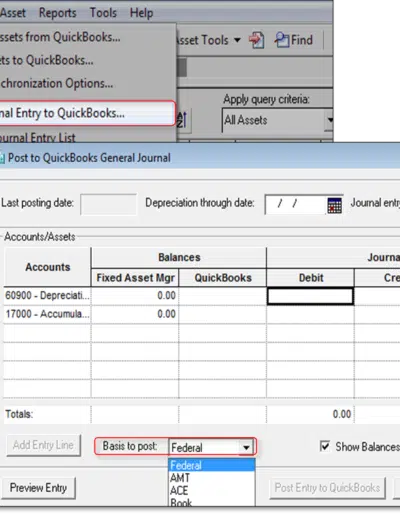The height and width of the screenshot is (516, 400).
Task: Click Debit cell for 60900 account
Action: pos(310,296)
